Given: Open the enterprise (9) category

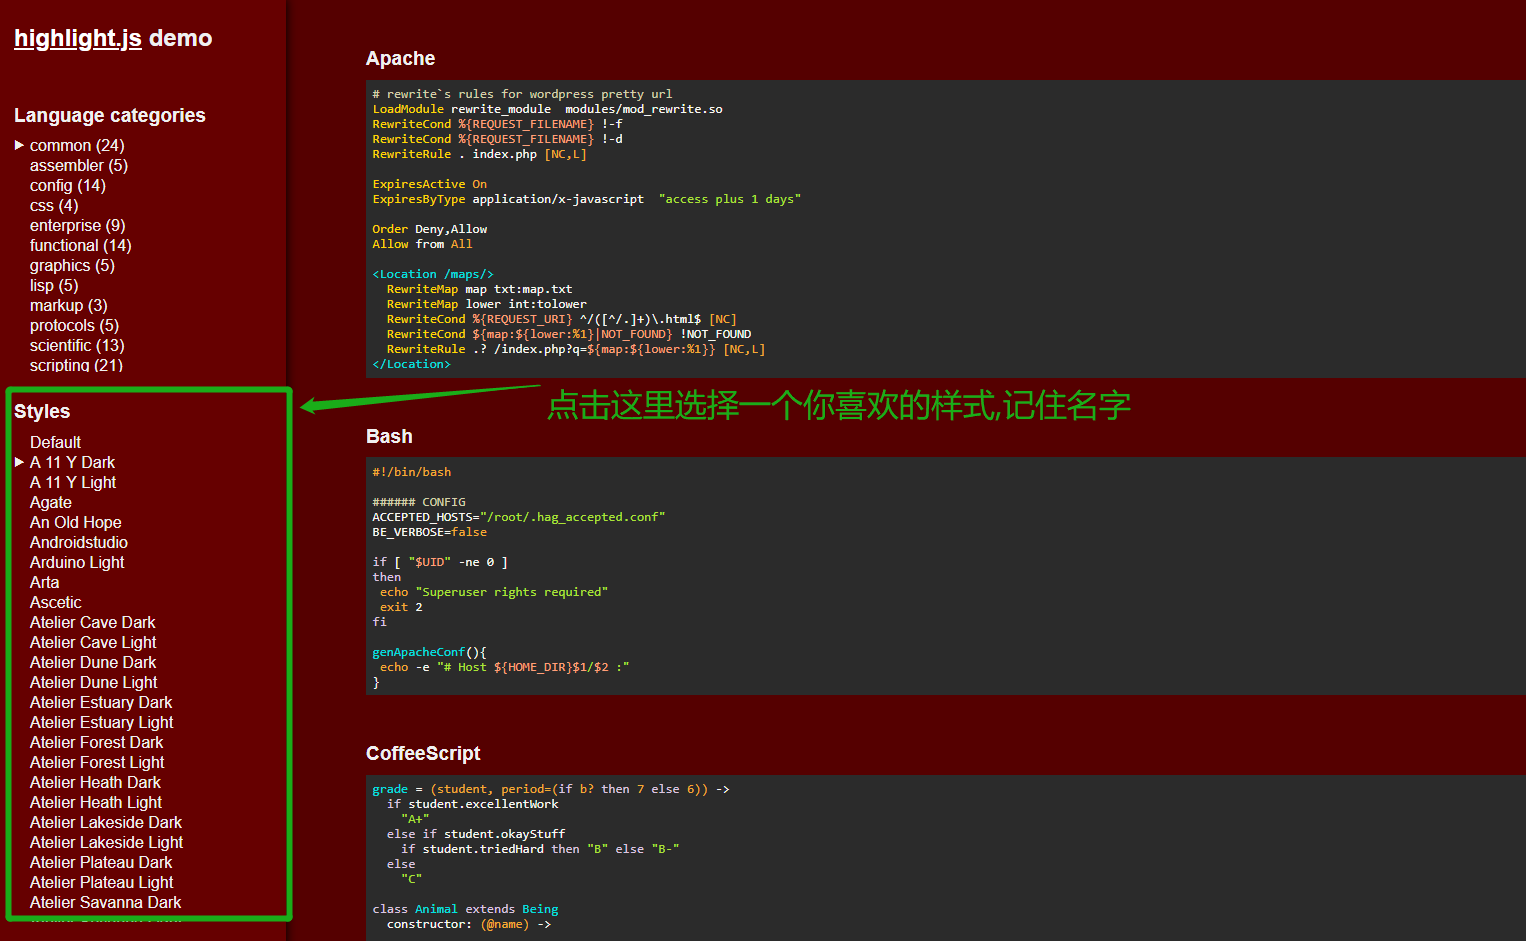Looking at the screenshot, I should (77, 225).
